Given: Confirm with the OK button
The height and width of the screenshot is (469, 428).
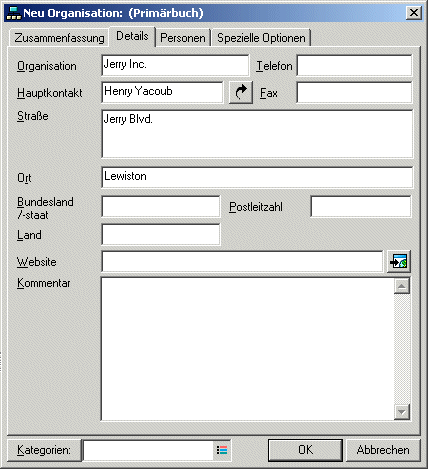Looking at the screenshot, I should tap(305, 450).
